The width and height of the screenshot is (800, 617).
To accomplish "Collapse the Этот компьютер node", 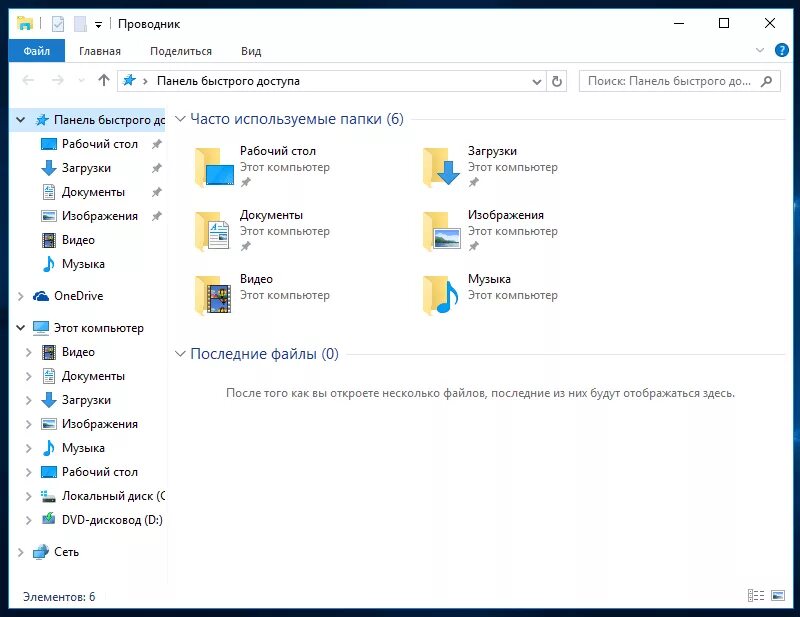I will tap(20, 328).
